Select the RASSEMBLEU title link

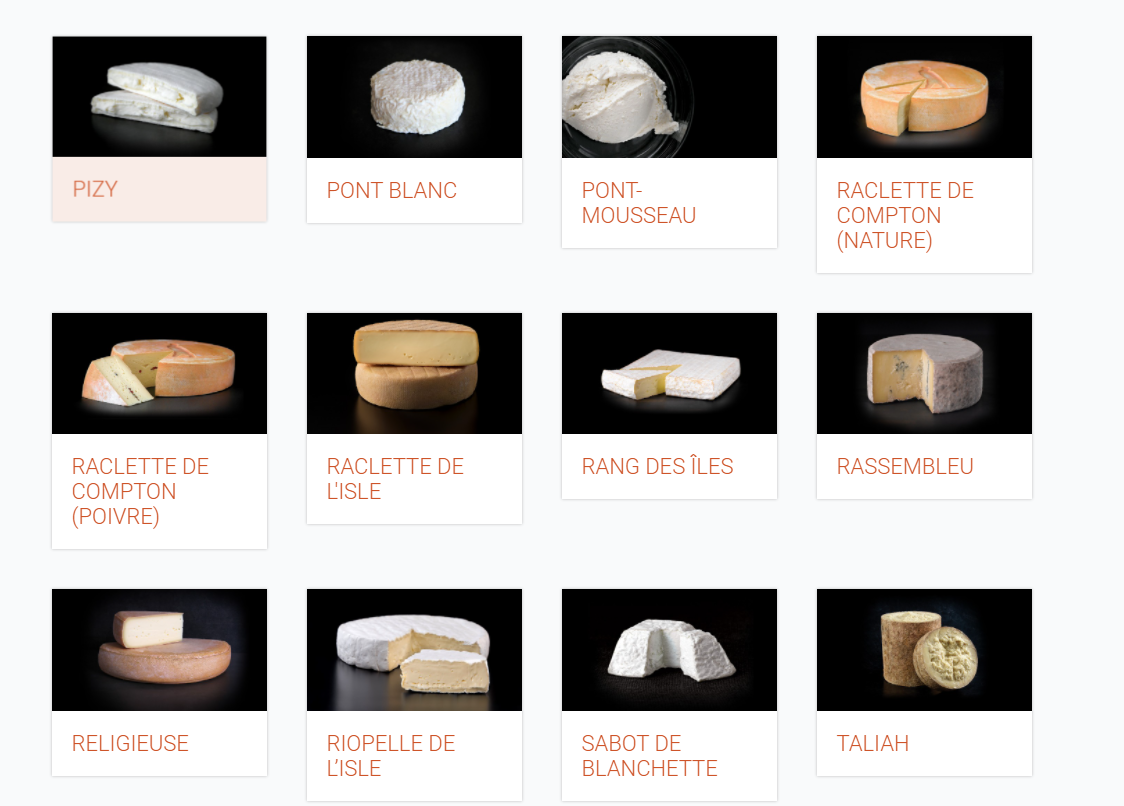click(x=905, y=466)
